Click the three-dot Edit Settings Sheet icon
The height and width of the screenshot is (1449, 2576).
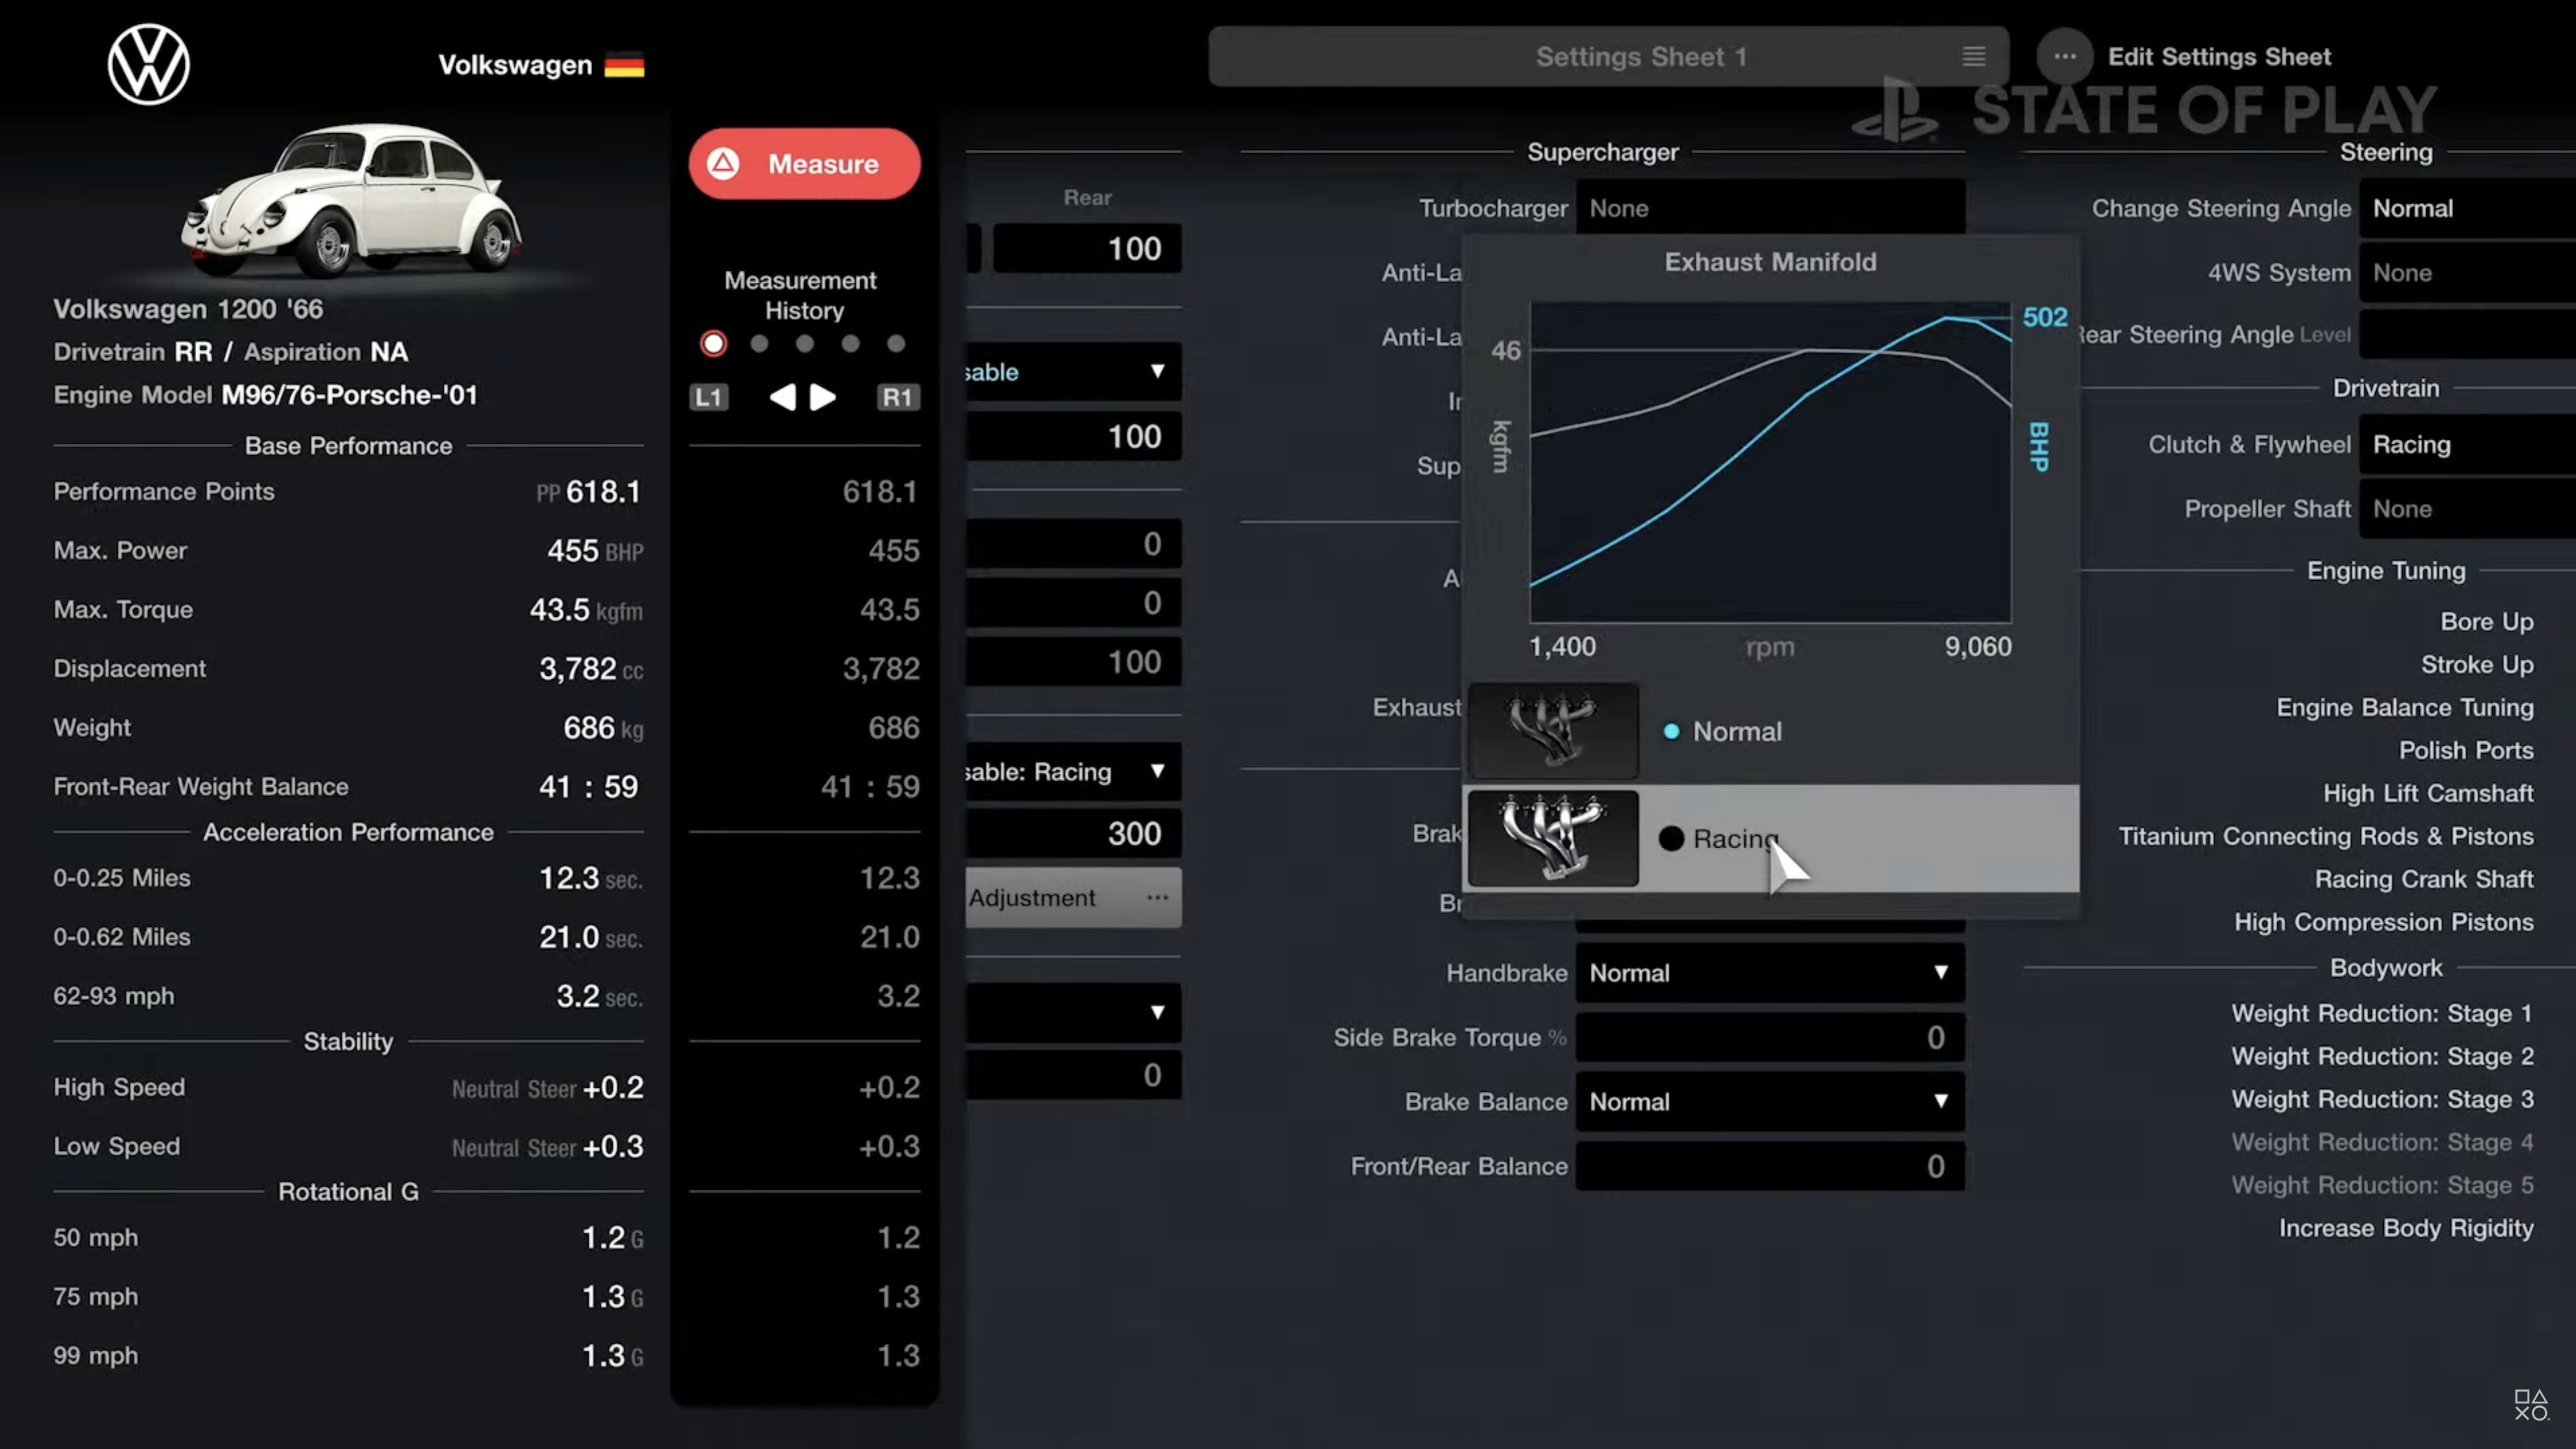click(x=2064, y=57)
